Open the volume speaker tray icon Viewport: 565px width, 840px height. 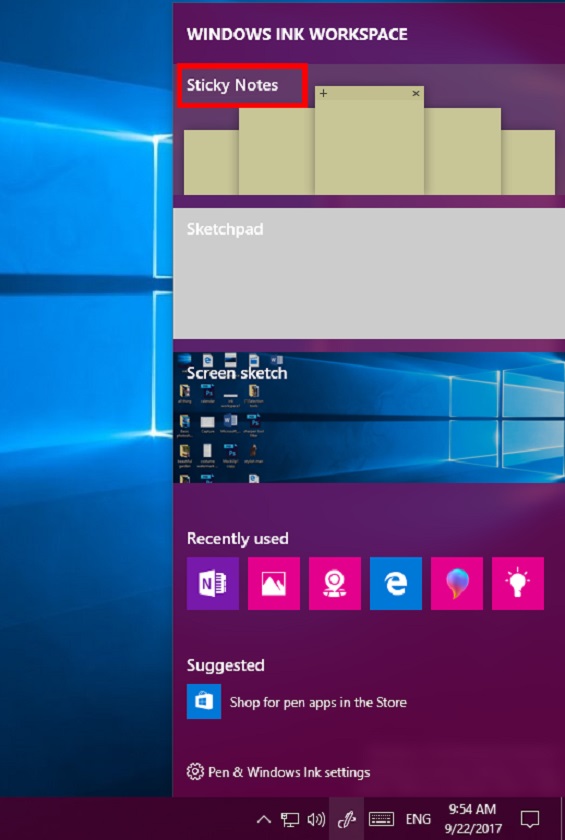point(316,819)
